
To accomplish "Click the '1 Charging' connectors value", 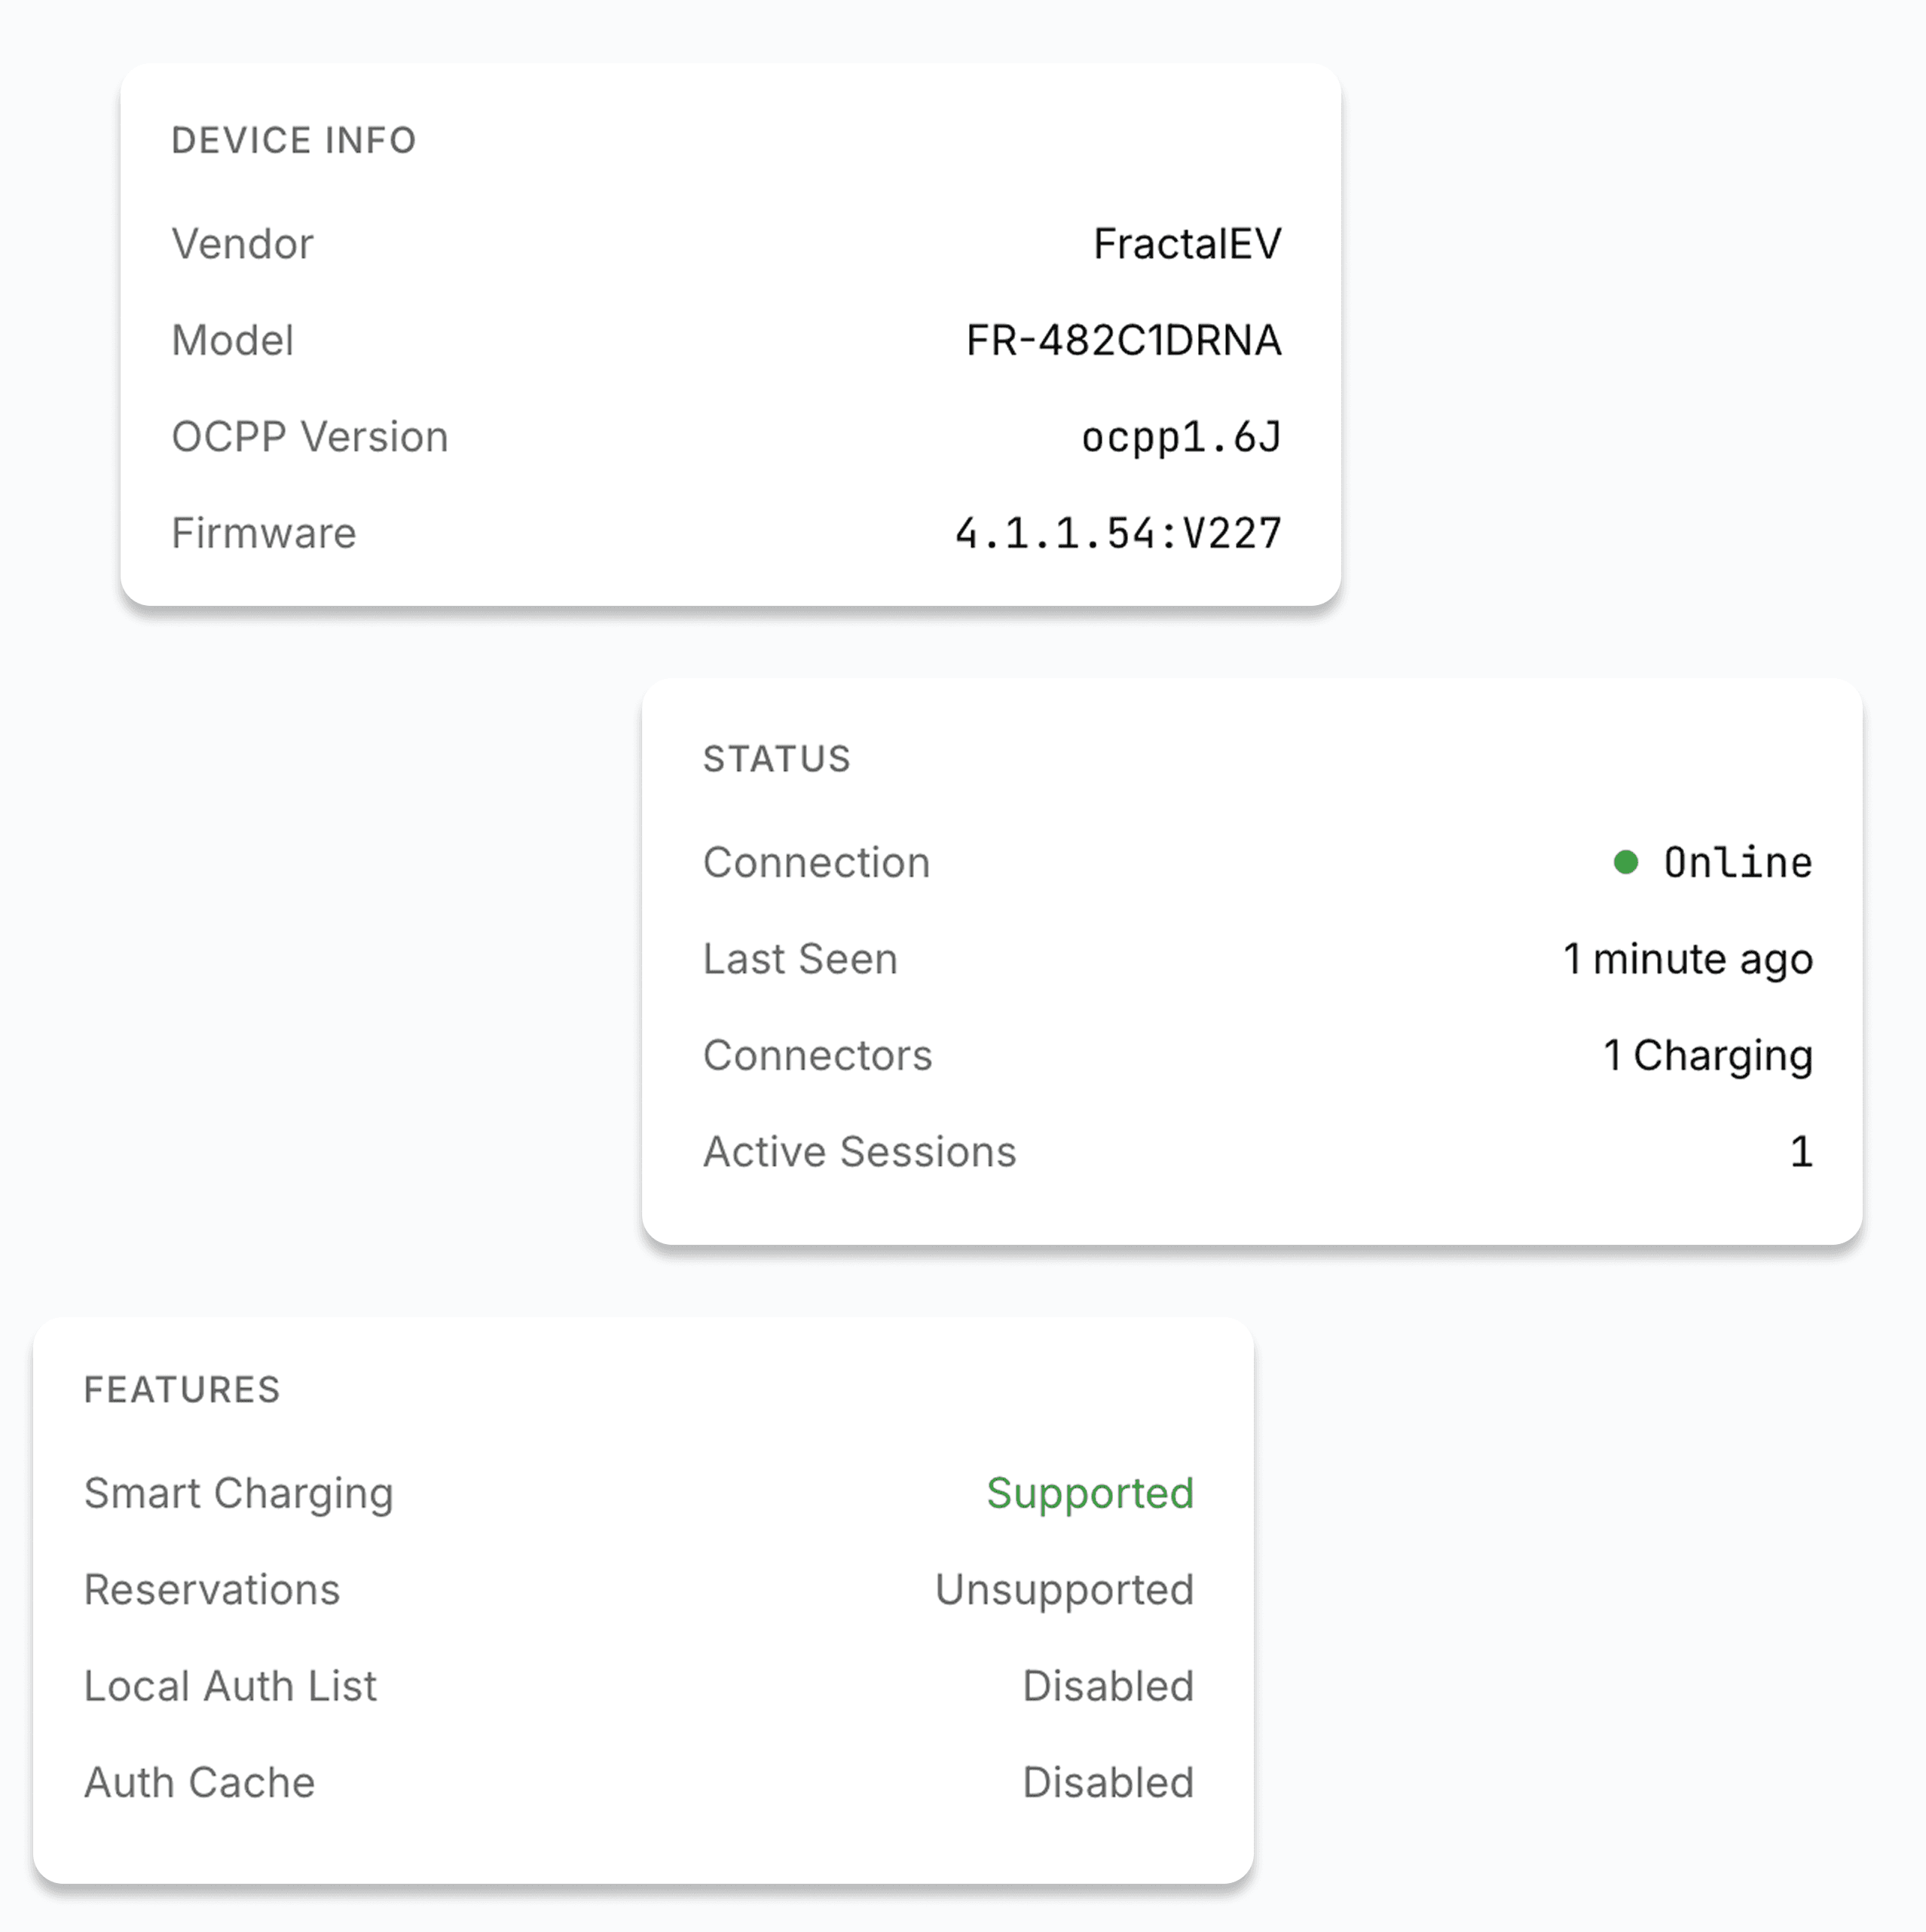I will point(1707,1055).
